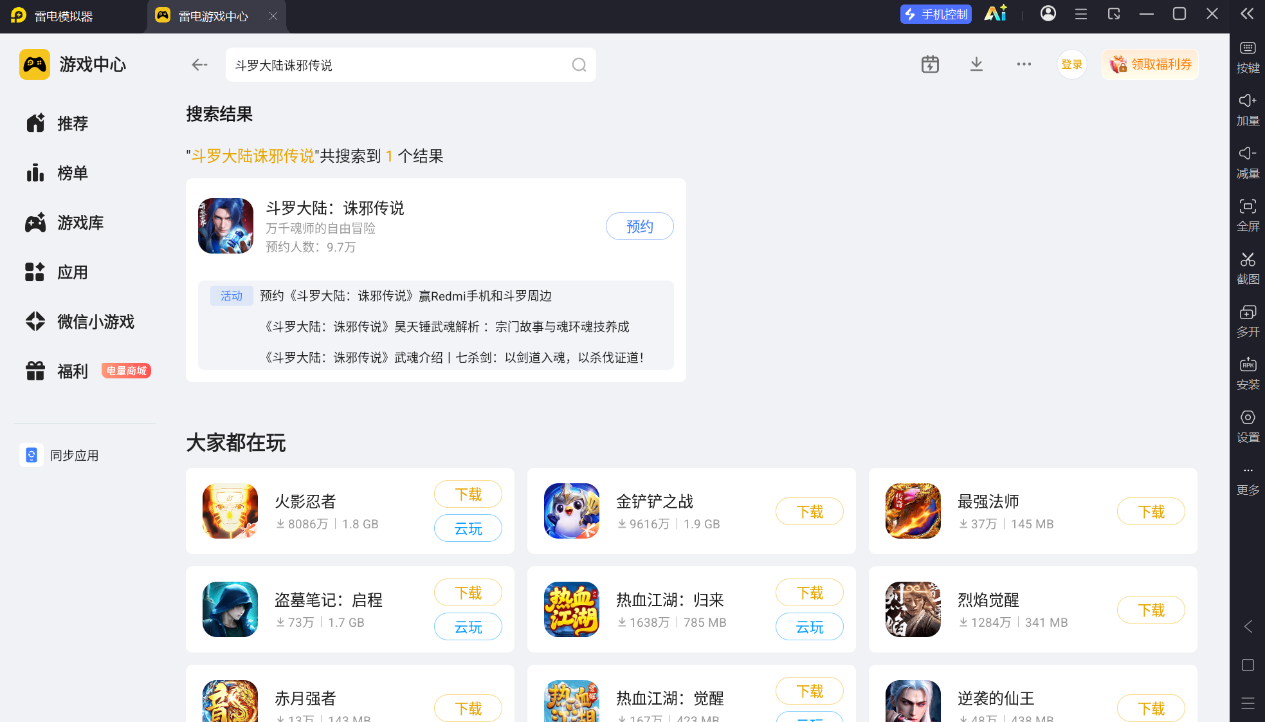Viewport: 1265px width, 722px height.
Task: Click the AI icon in title bar
Action: pyautogui.click(x=995, y=14)
